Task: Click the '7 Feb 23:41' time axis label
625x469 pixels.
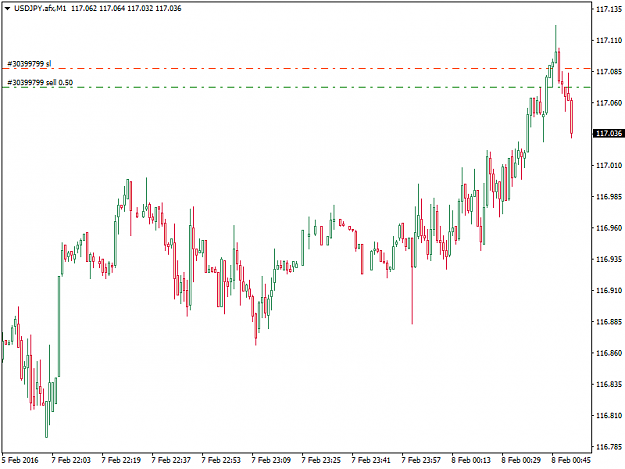Action: coord(371,460)
